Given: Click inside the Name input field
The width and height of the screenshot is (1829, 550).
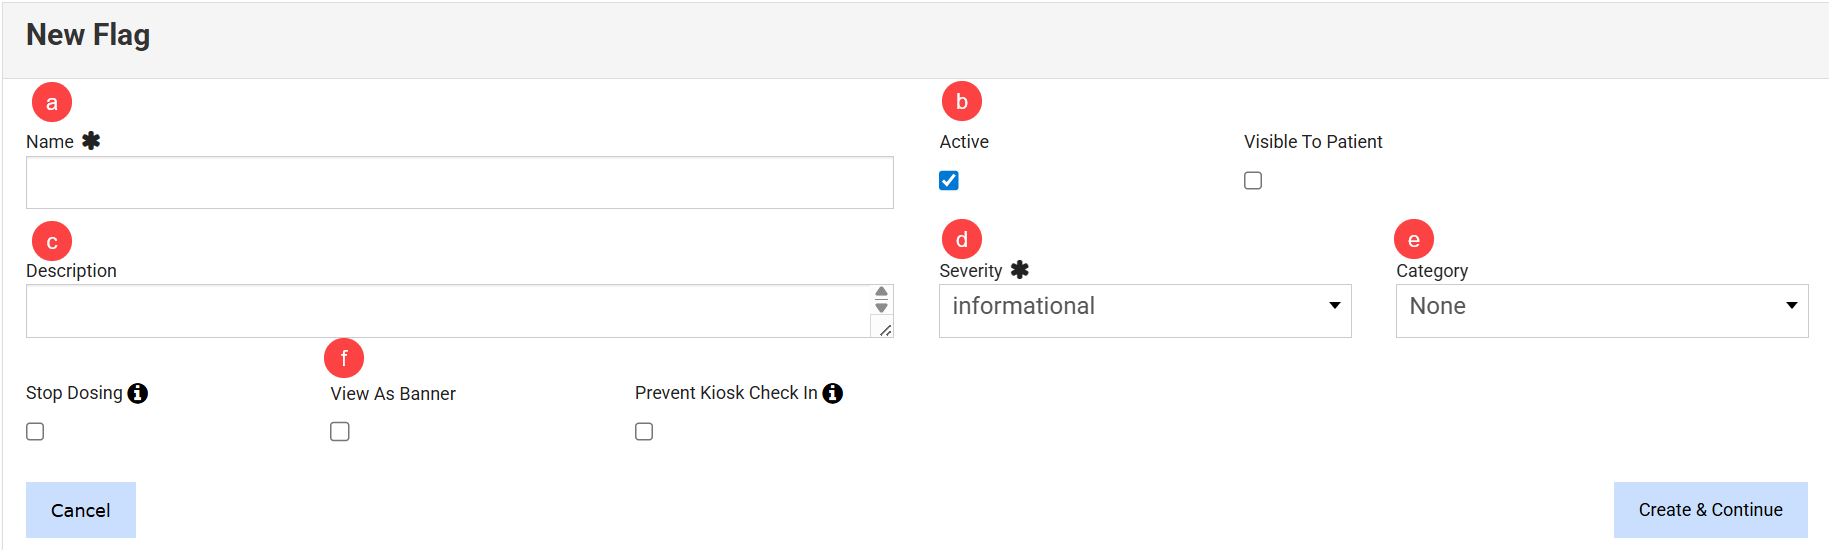Looking at the screenshot, I should (x=459, y=183).
